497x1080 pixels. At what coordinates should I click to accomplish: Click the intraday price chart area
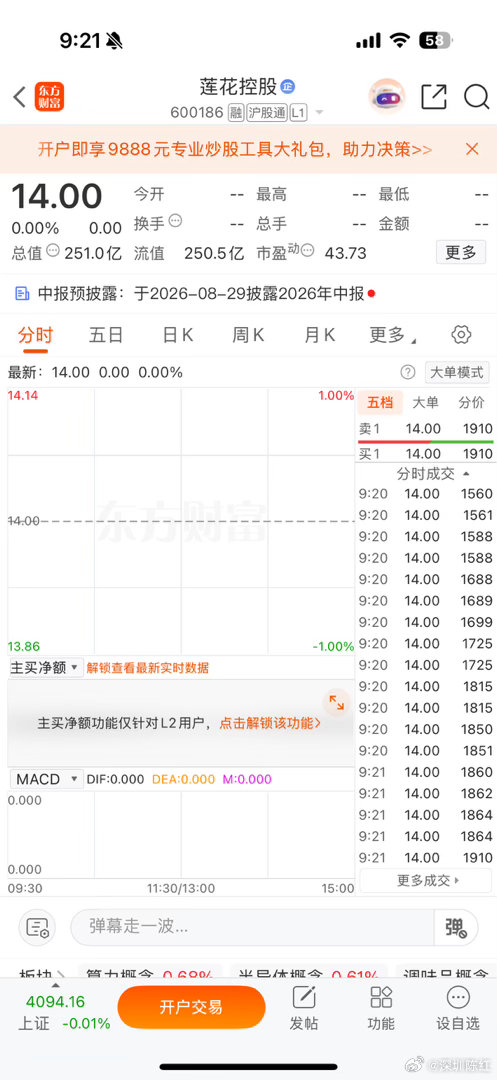[181, 521]
